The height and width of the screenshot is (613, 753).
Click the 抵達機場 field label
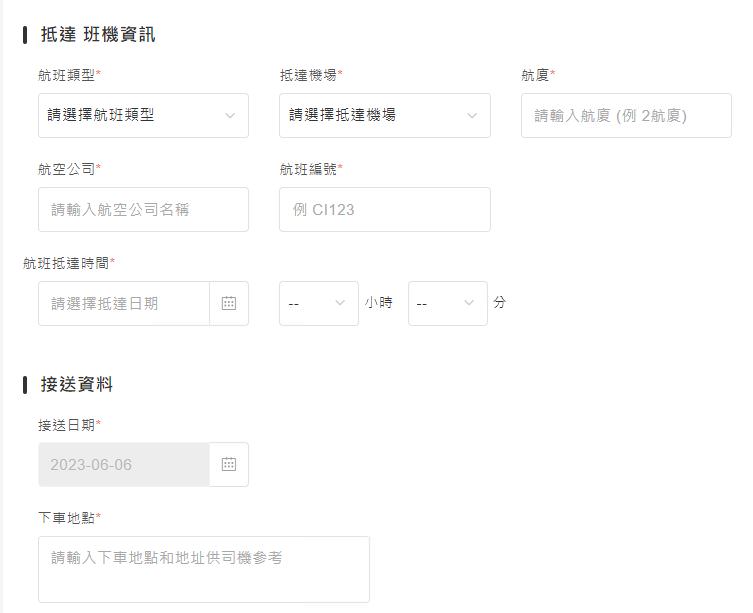pyautogui.click(x=308, y=75)
